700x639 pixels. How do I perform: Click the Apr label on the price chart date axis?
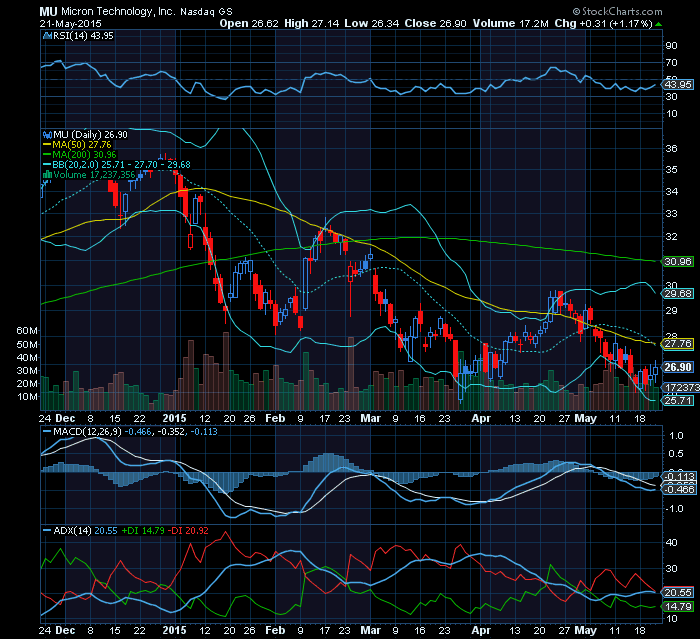481,418
